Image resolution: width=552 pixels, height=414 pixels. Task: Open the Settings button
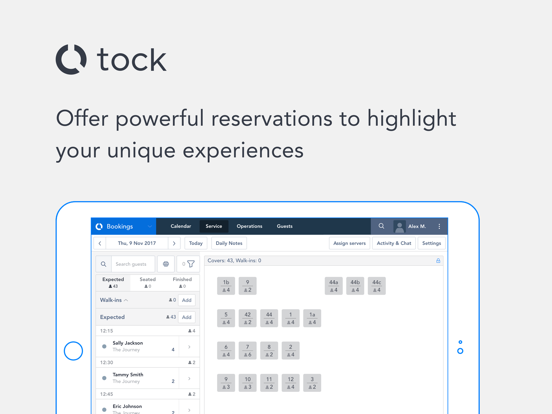[432, 243]
